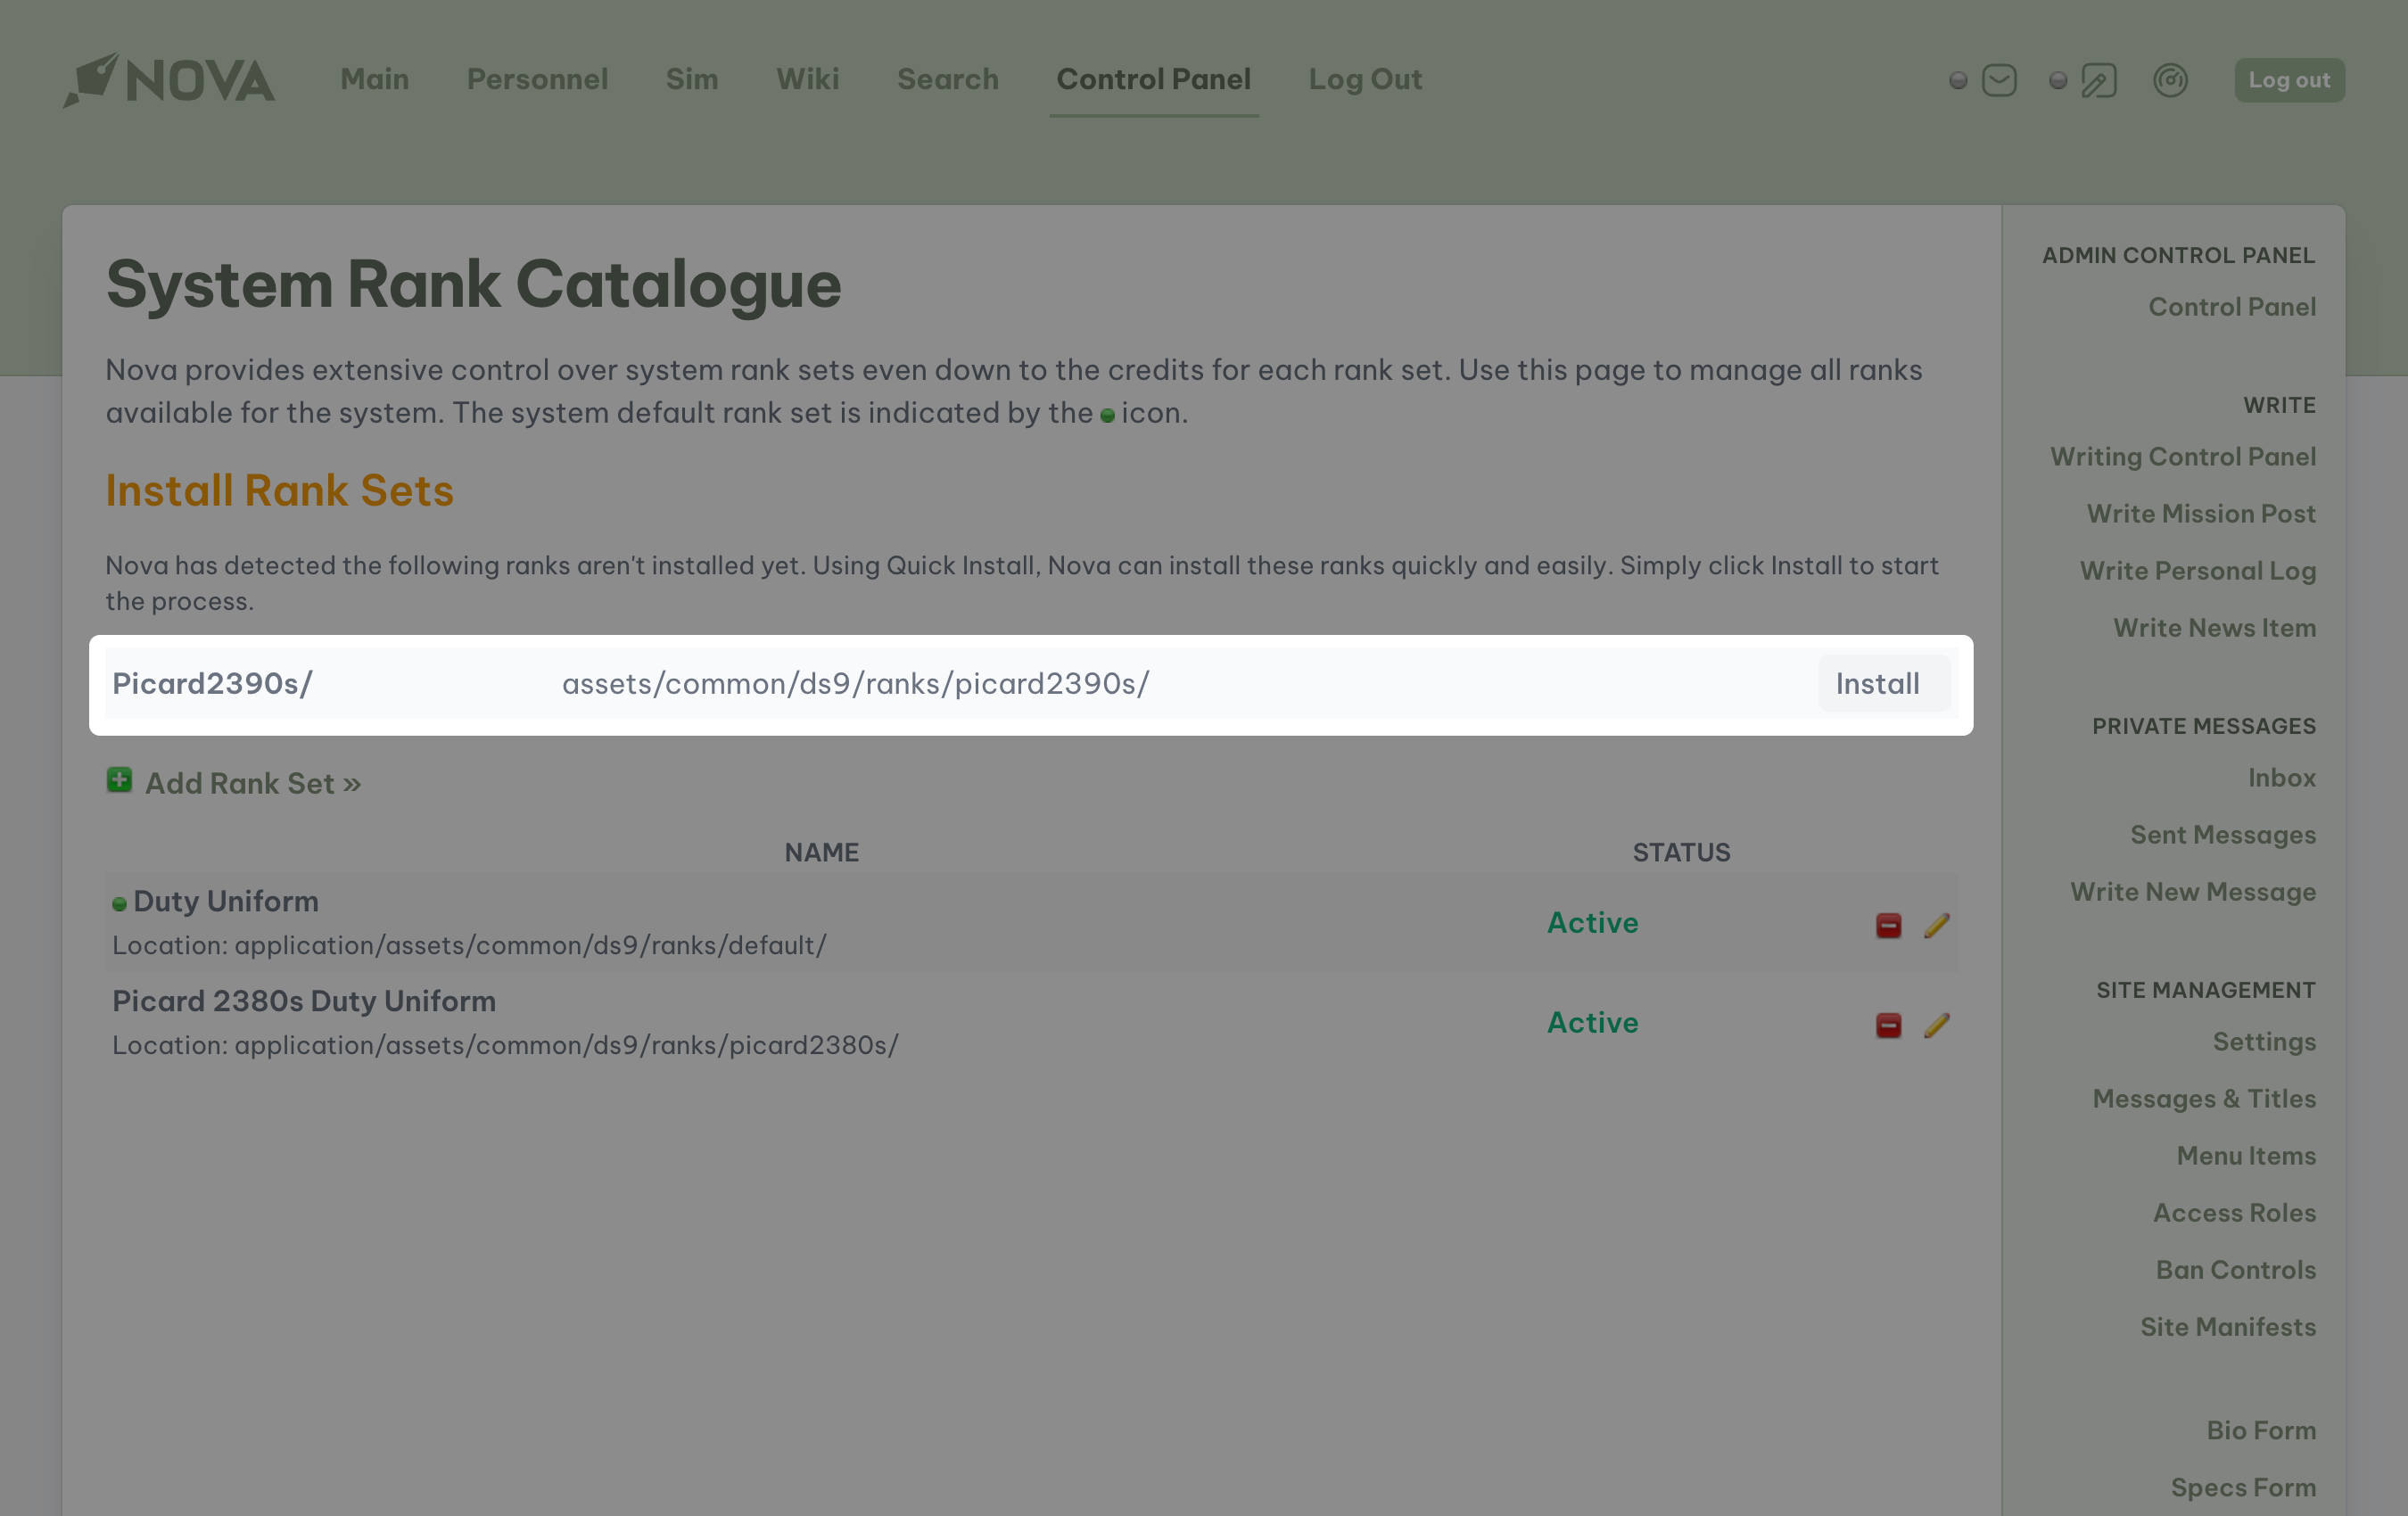Open the Personnel menu
The width and height of the screenshot is (2408, 1516).
point(537,79)
